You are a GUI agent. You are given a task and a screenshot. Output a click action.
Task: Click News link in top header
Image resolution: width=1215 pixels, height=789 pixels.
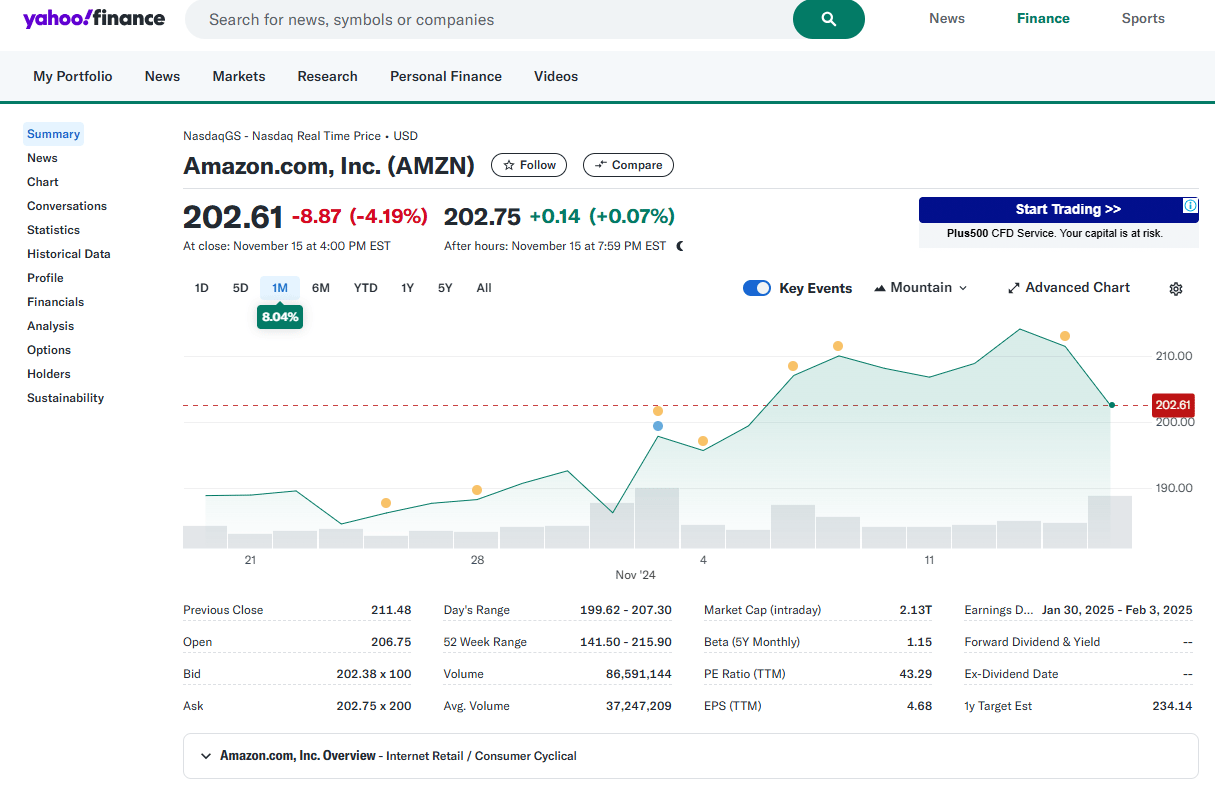coord(947,18)
